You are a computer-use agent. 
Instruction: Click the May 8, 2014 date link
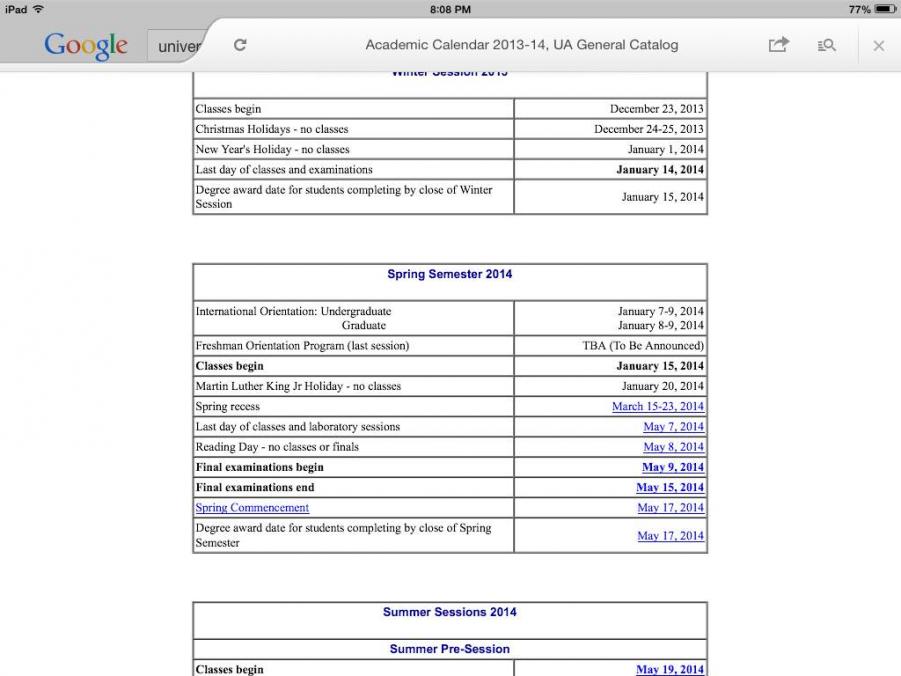673,447
